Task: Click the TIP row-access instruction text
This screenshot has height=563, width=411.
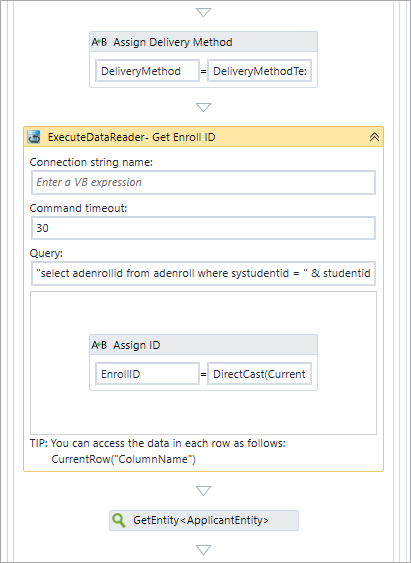Action: click(x=158, y=443)
